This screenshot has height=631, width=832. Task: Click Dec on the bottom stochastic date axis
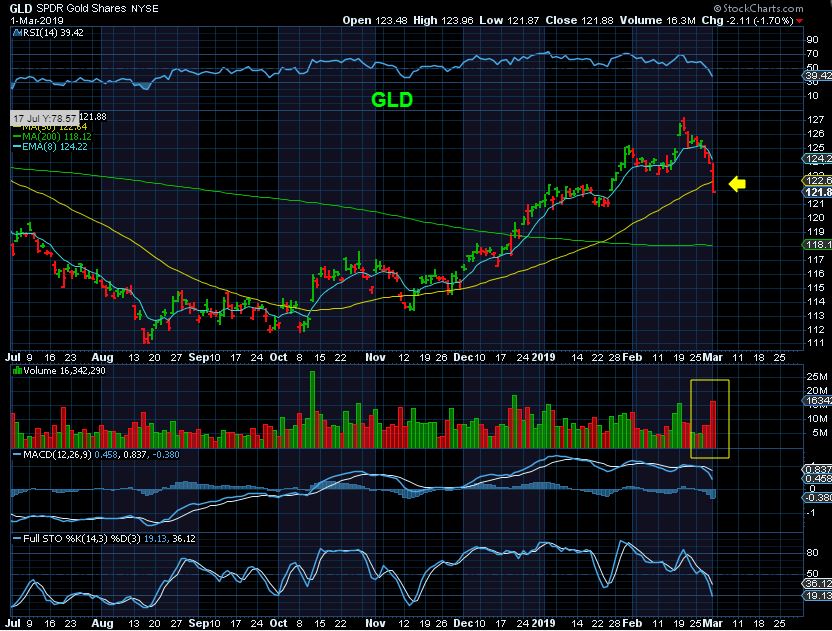click(463, 623)
